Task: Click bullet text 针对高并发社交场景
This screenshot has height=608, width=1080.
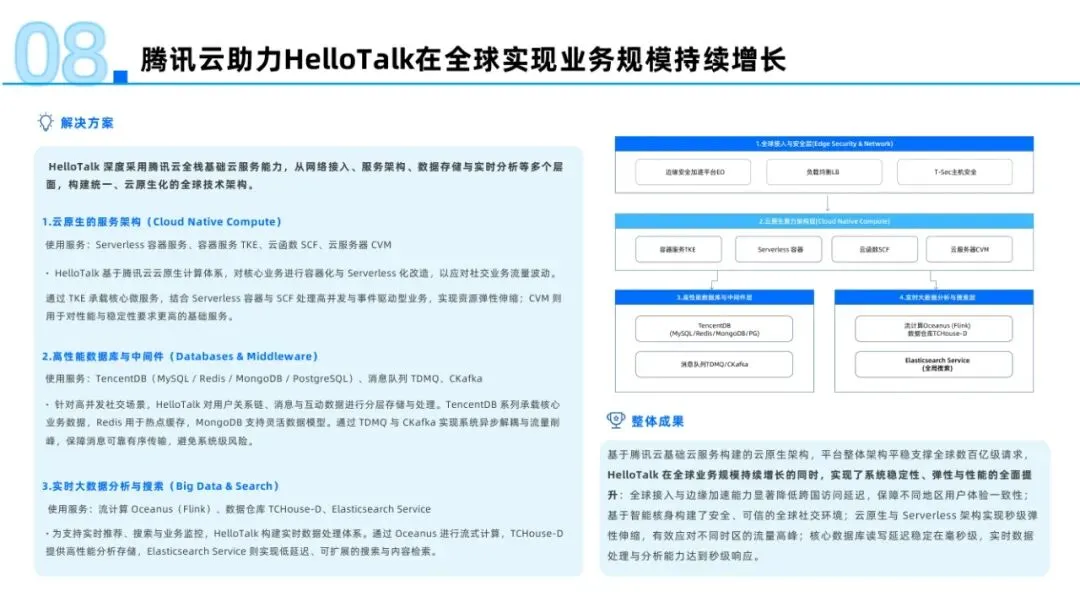Action: [303, 423]
